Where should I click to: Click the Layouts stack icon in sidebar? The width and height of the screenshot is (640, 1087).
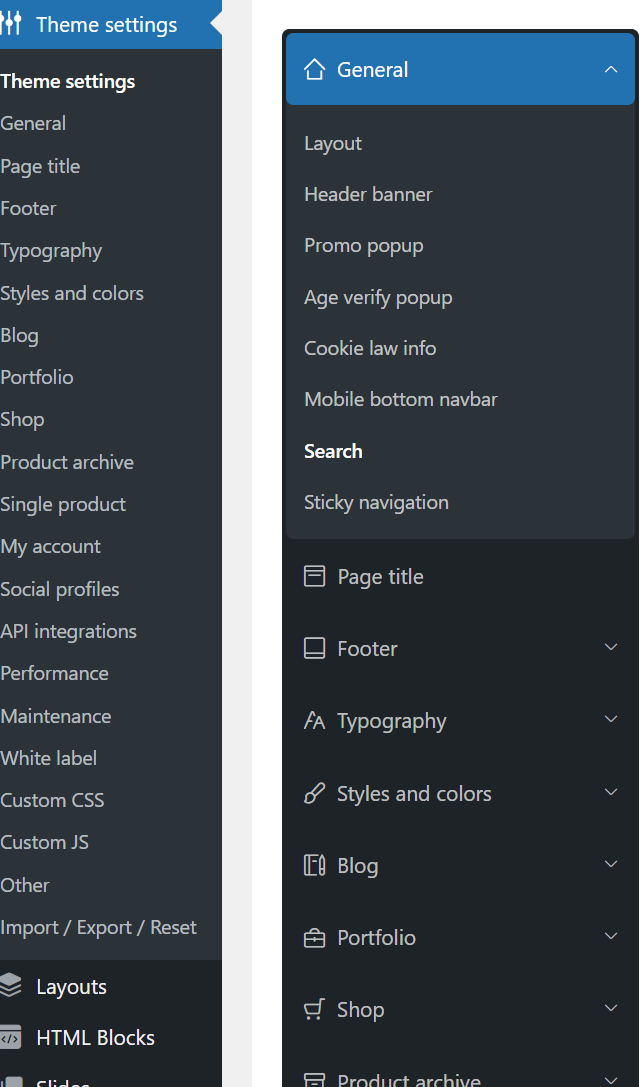[x=11, y=987]
